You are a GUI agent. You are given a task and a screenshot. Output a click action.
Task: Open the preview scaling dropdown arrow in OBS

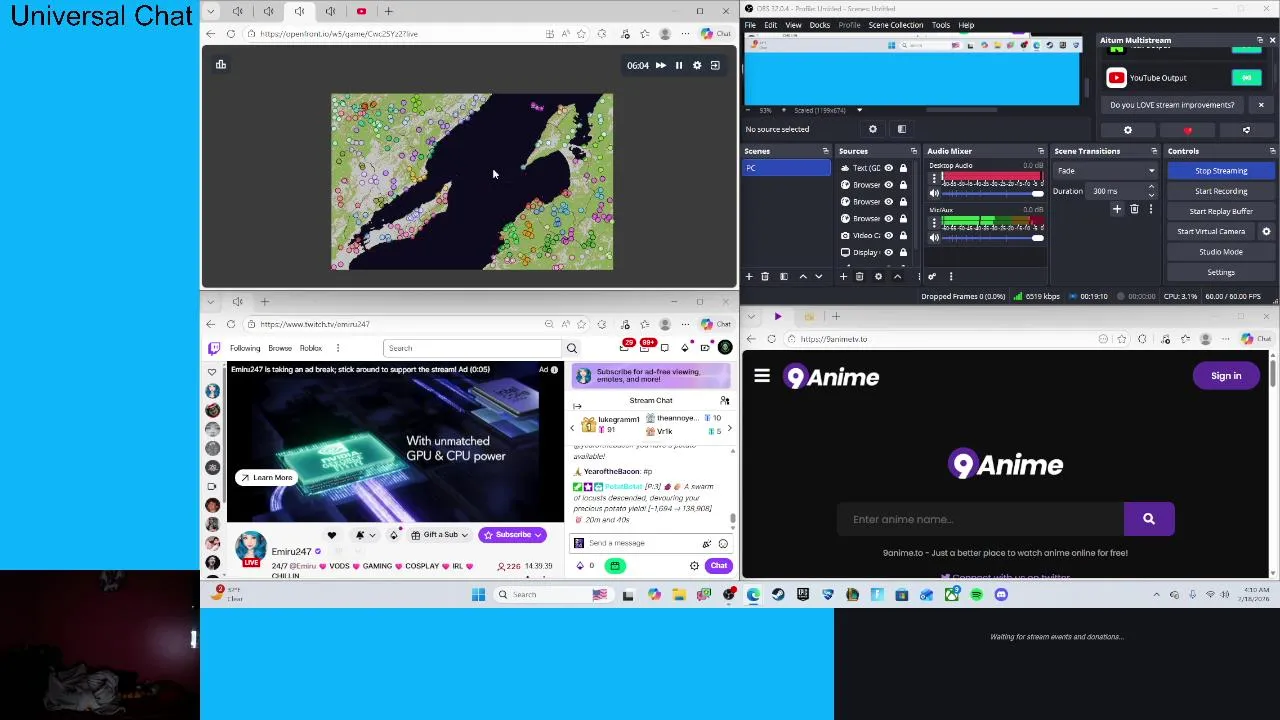[859, 110]
